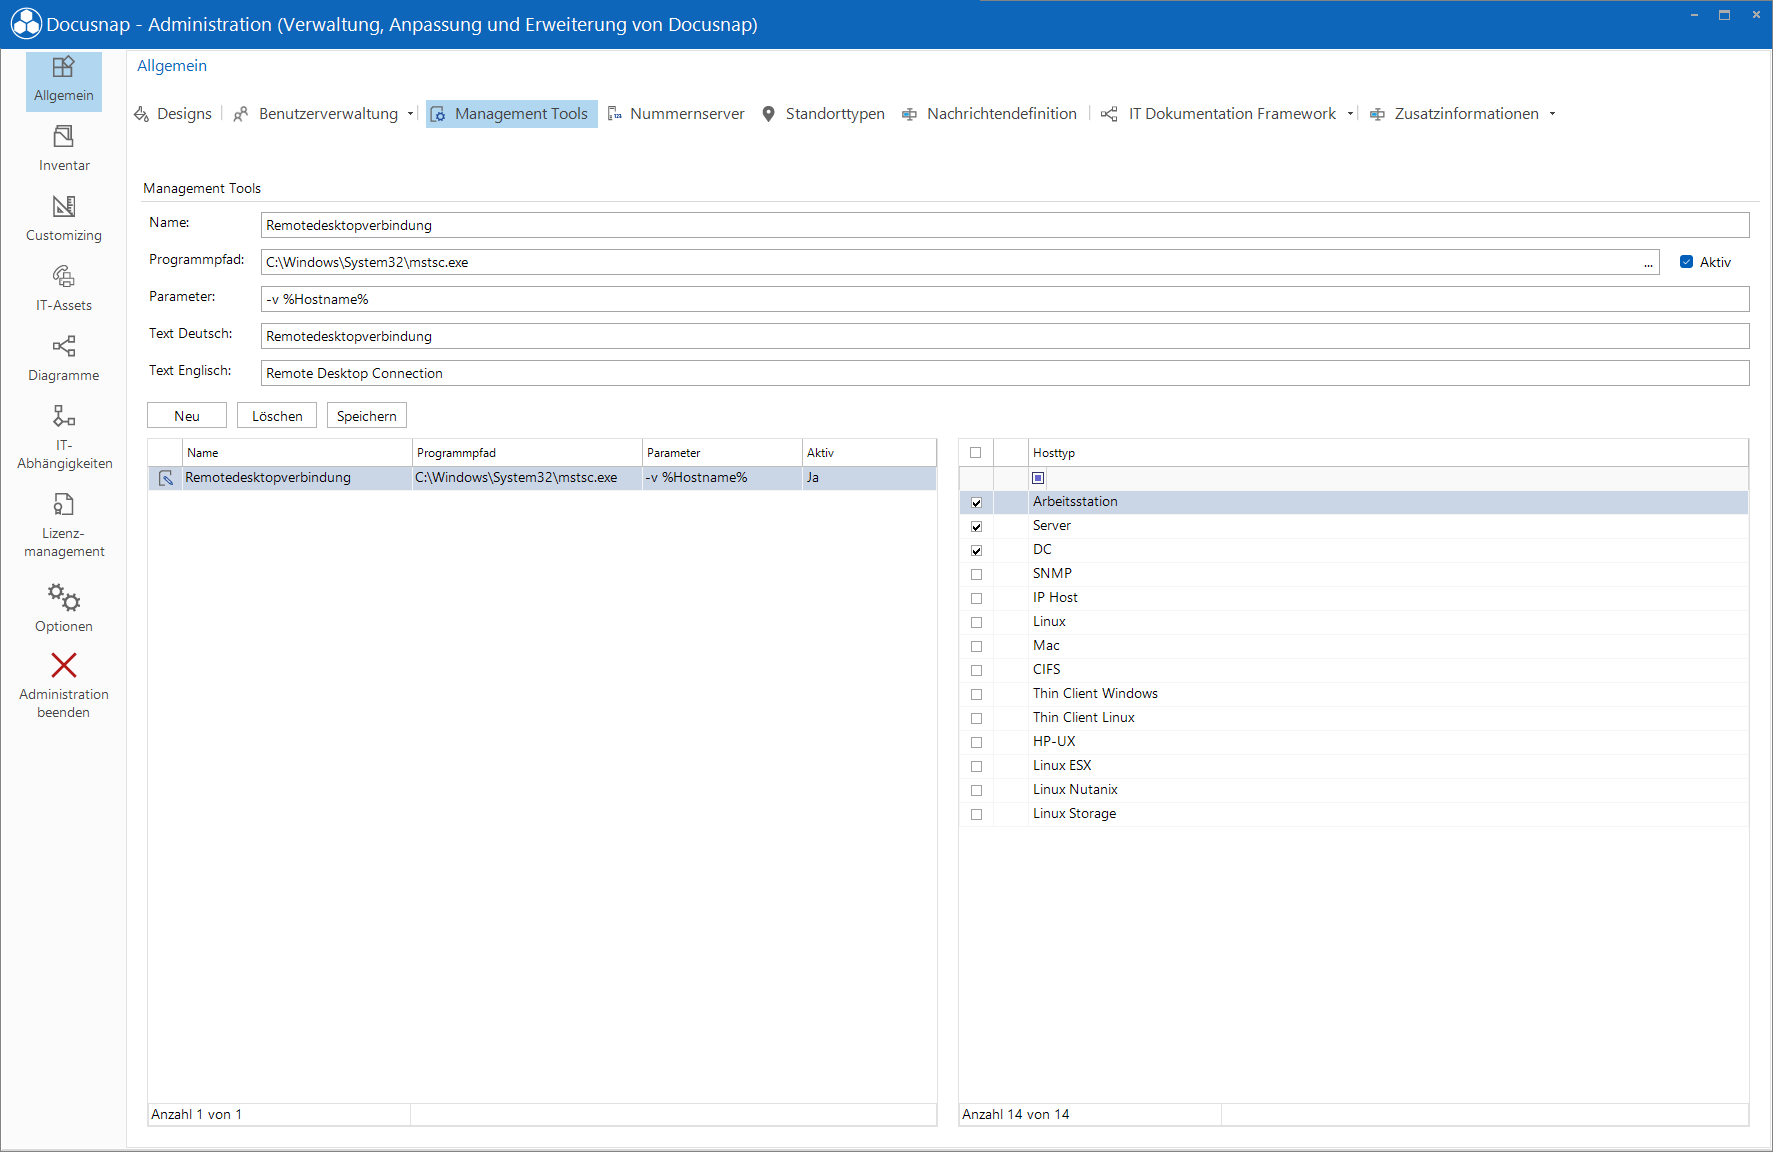Open the Allgemein heading link

click(x=172, y=66)
